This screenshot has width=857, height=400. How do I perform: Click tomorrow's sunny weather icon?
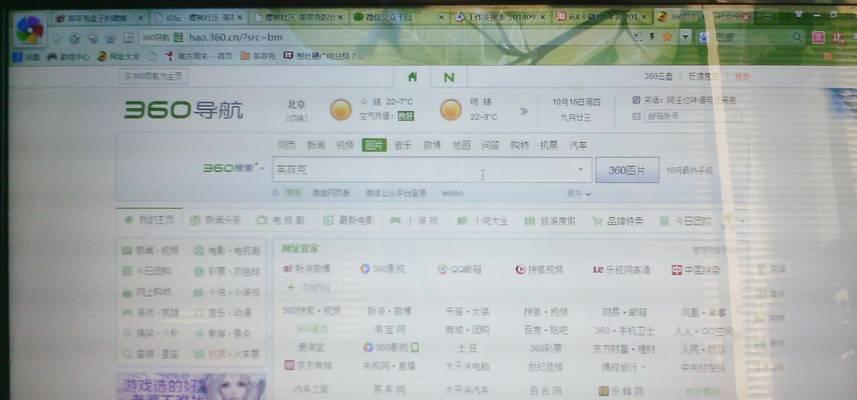451,110
